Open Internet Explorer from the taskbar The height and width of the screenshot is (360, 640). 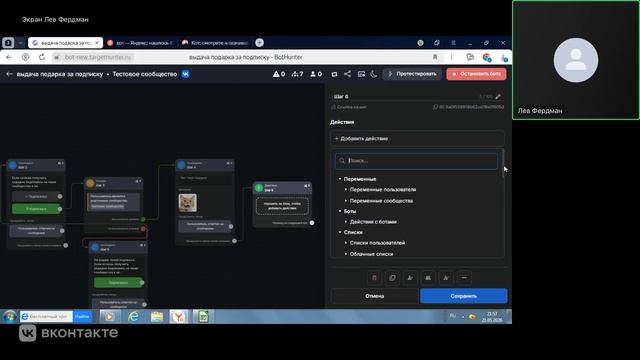coord(133,316)
